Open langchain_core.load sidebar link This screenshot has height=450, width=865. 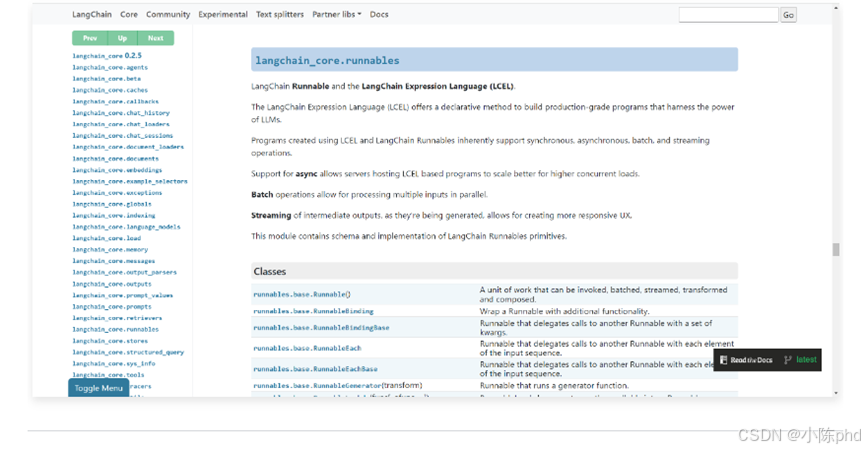click(106, 238)
